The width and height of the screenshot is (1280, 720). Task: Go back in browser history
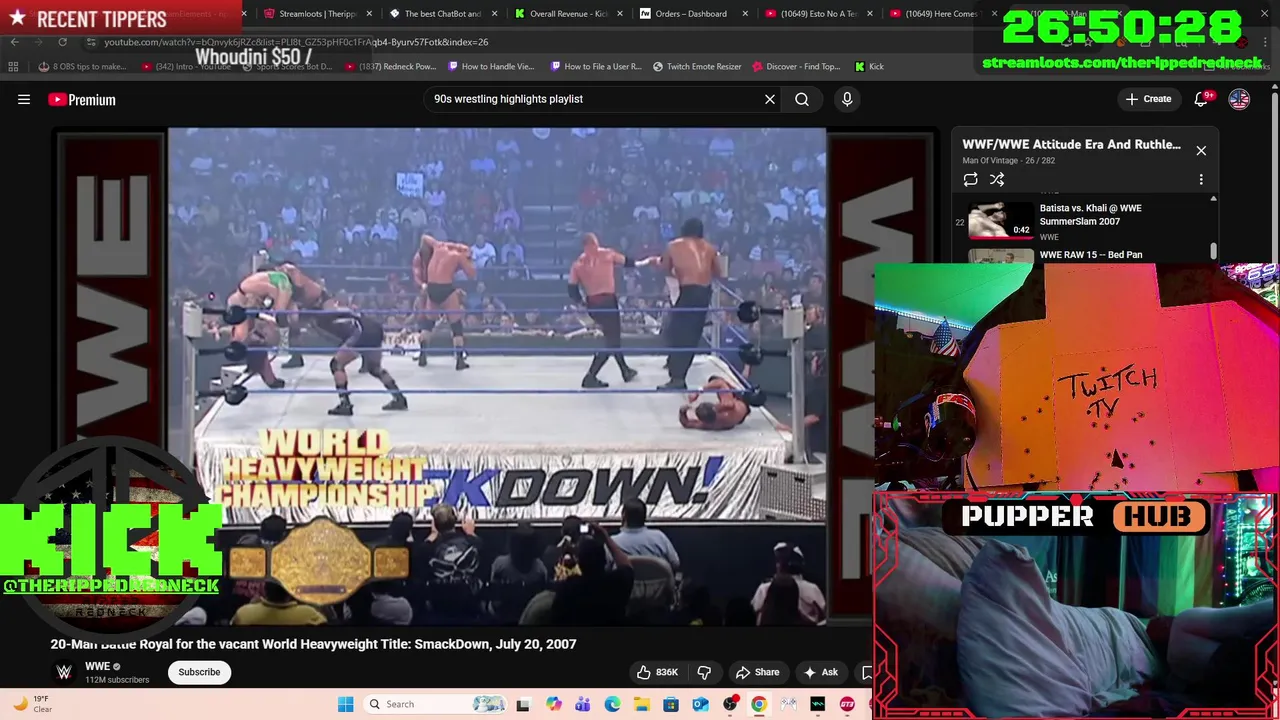14,42
